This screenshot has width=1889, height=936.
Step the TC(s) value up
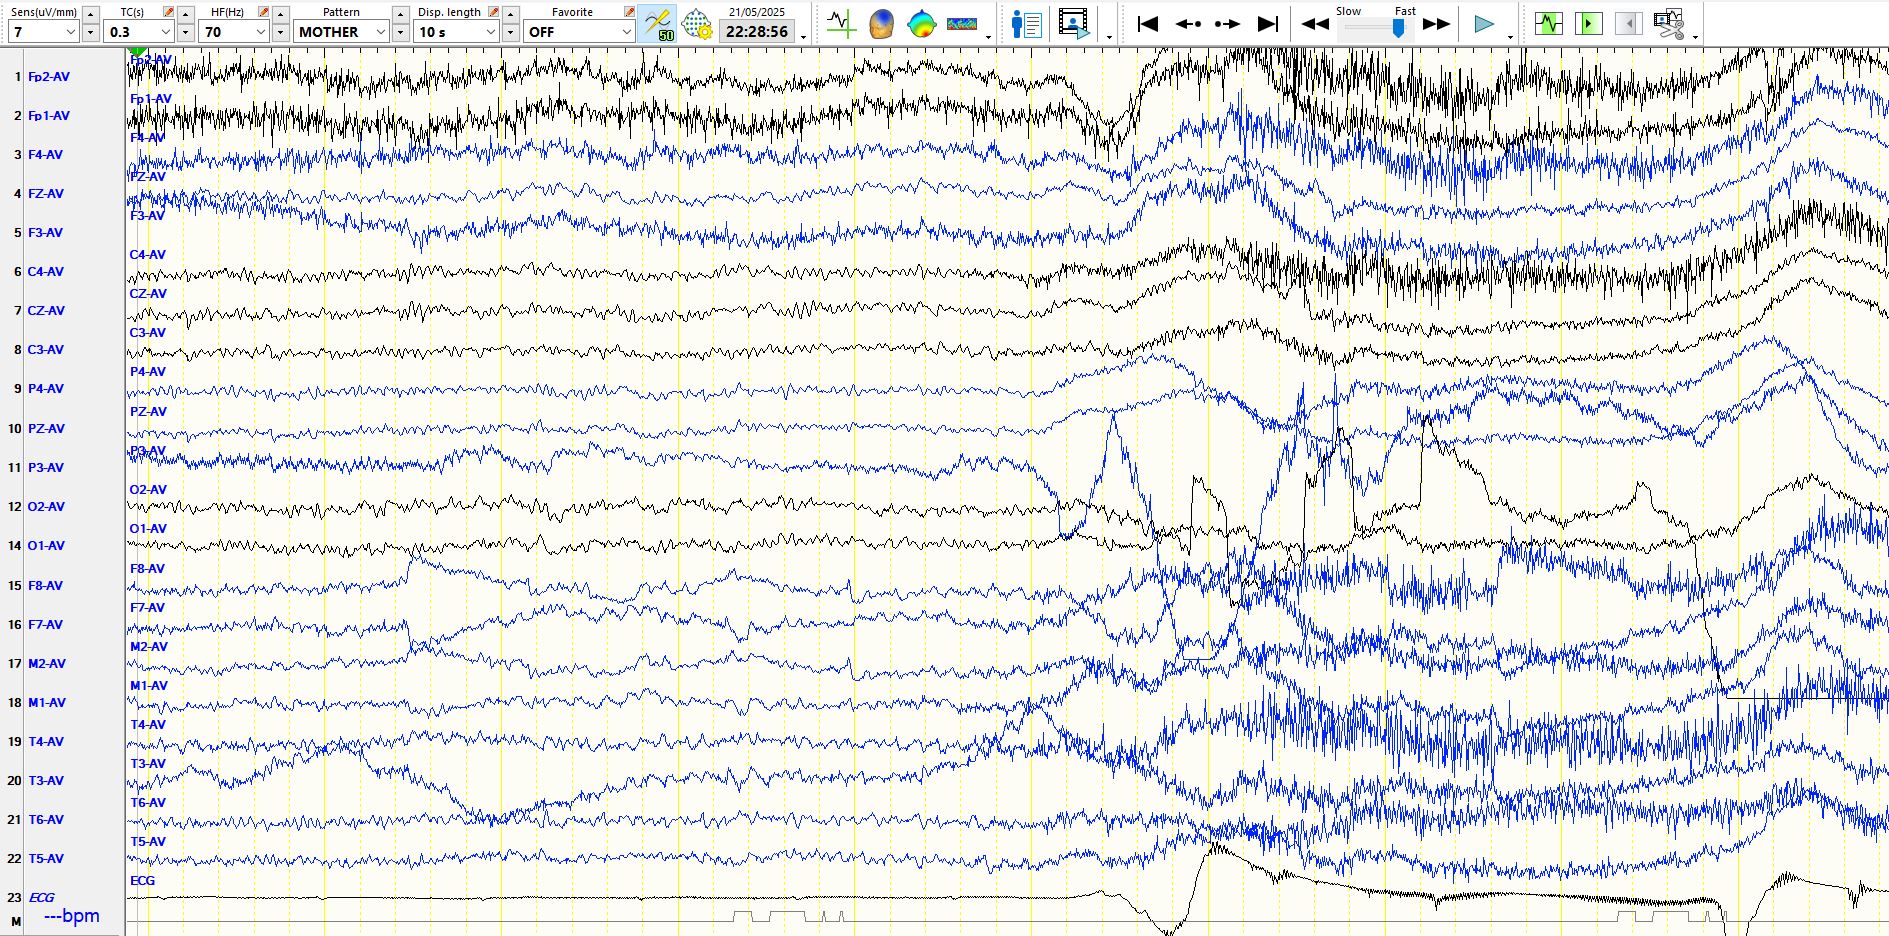(185, 13)
